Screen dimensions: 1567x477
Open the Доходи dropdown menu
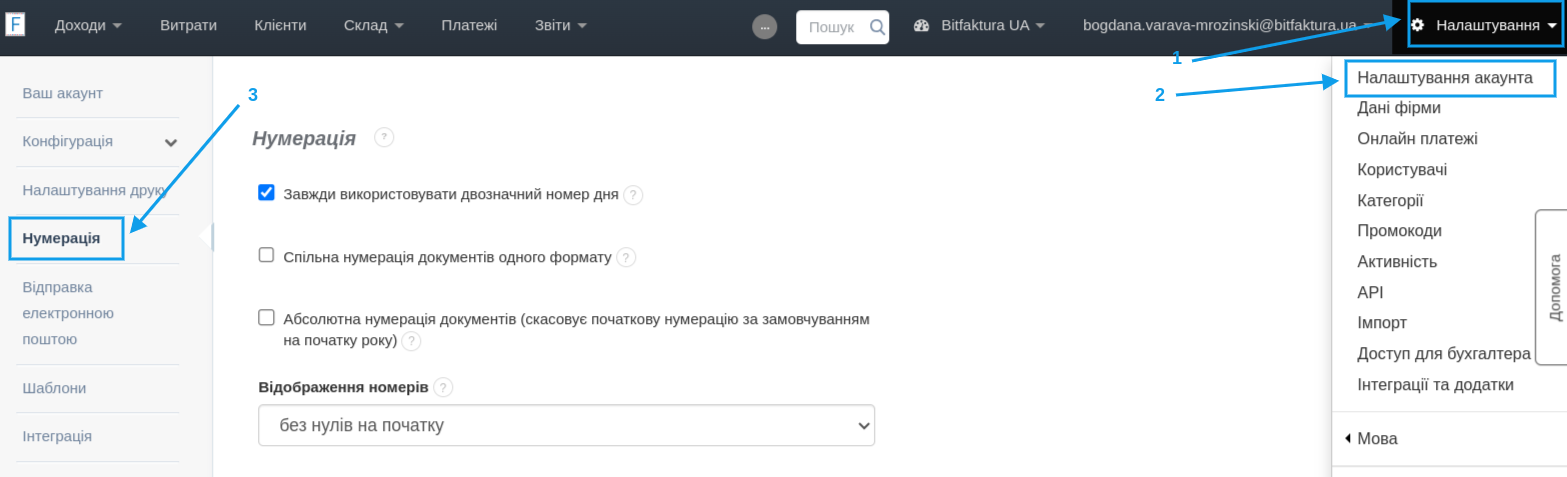click(x=88, y=25)
